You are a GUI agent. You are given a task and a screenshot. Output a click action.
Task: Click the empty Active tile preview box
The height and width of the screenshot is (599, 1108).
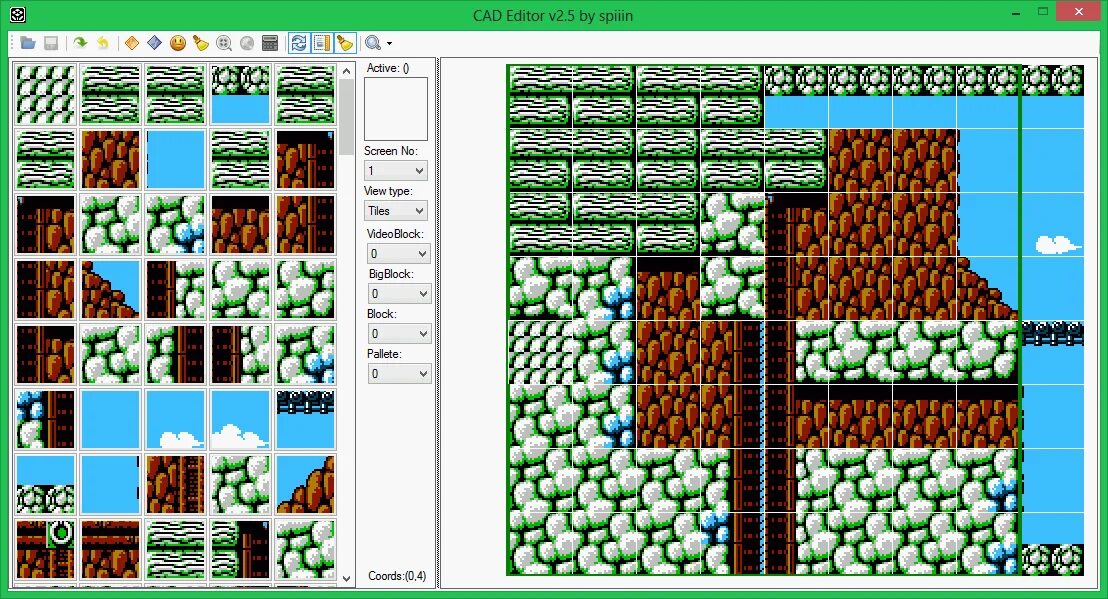pos(396,109)
